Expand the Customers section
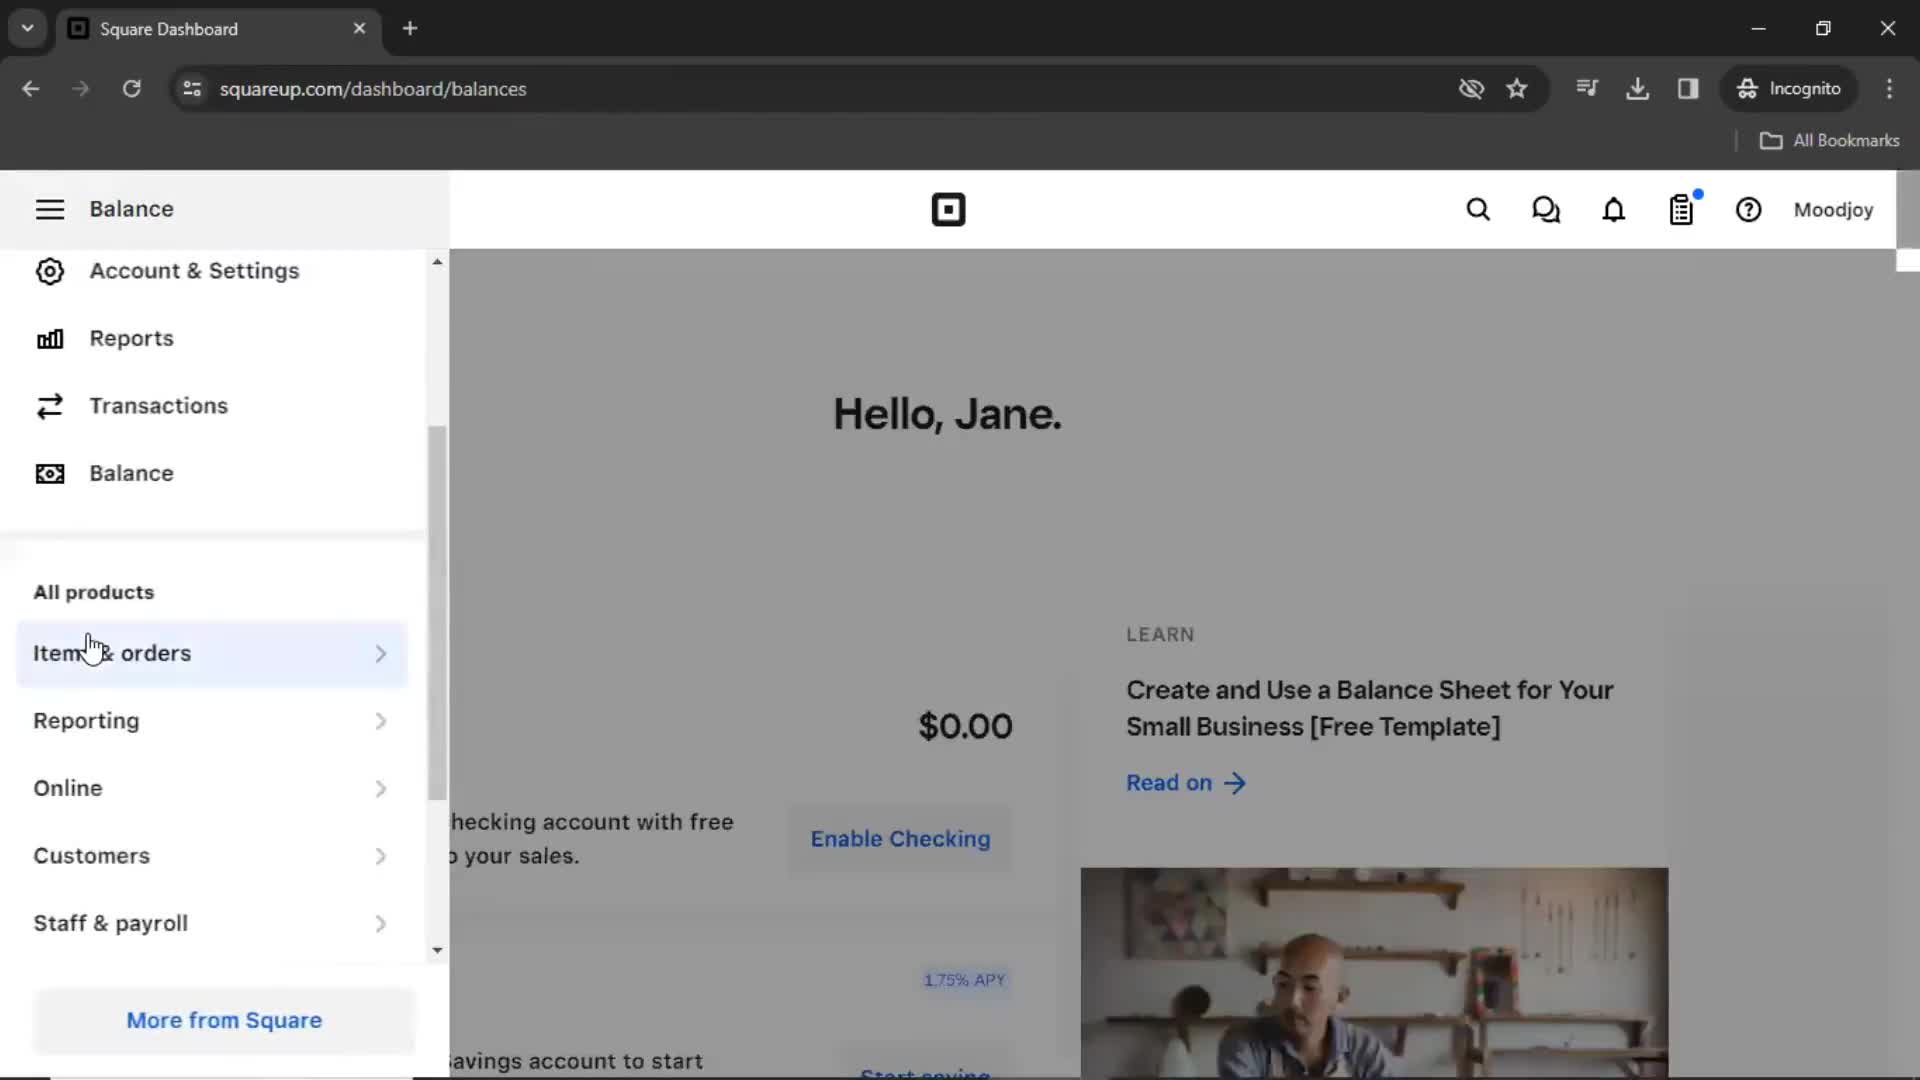The height and width of the screenshot is (1080, 1920). [380, 856]
